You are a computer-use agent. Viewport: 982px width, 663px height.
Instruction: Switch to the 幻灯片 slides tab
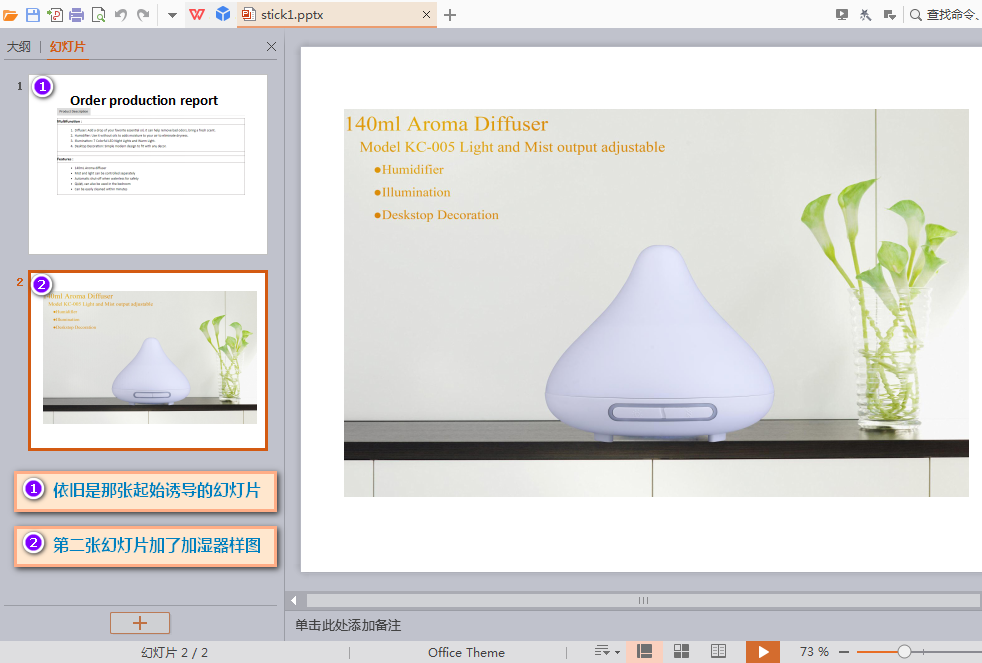(68, 46)
